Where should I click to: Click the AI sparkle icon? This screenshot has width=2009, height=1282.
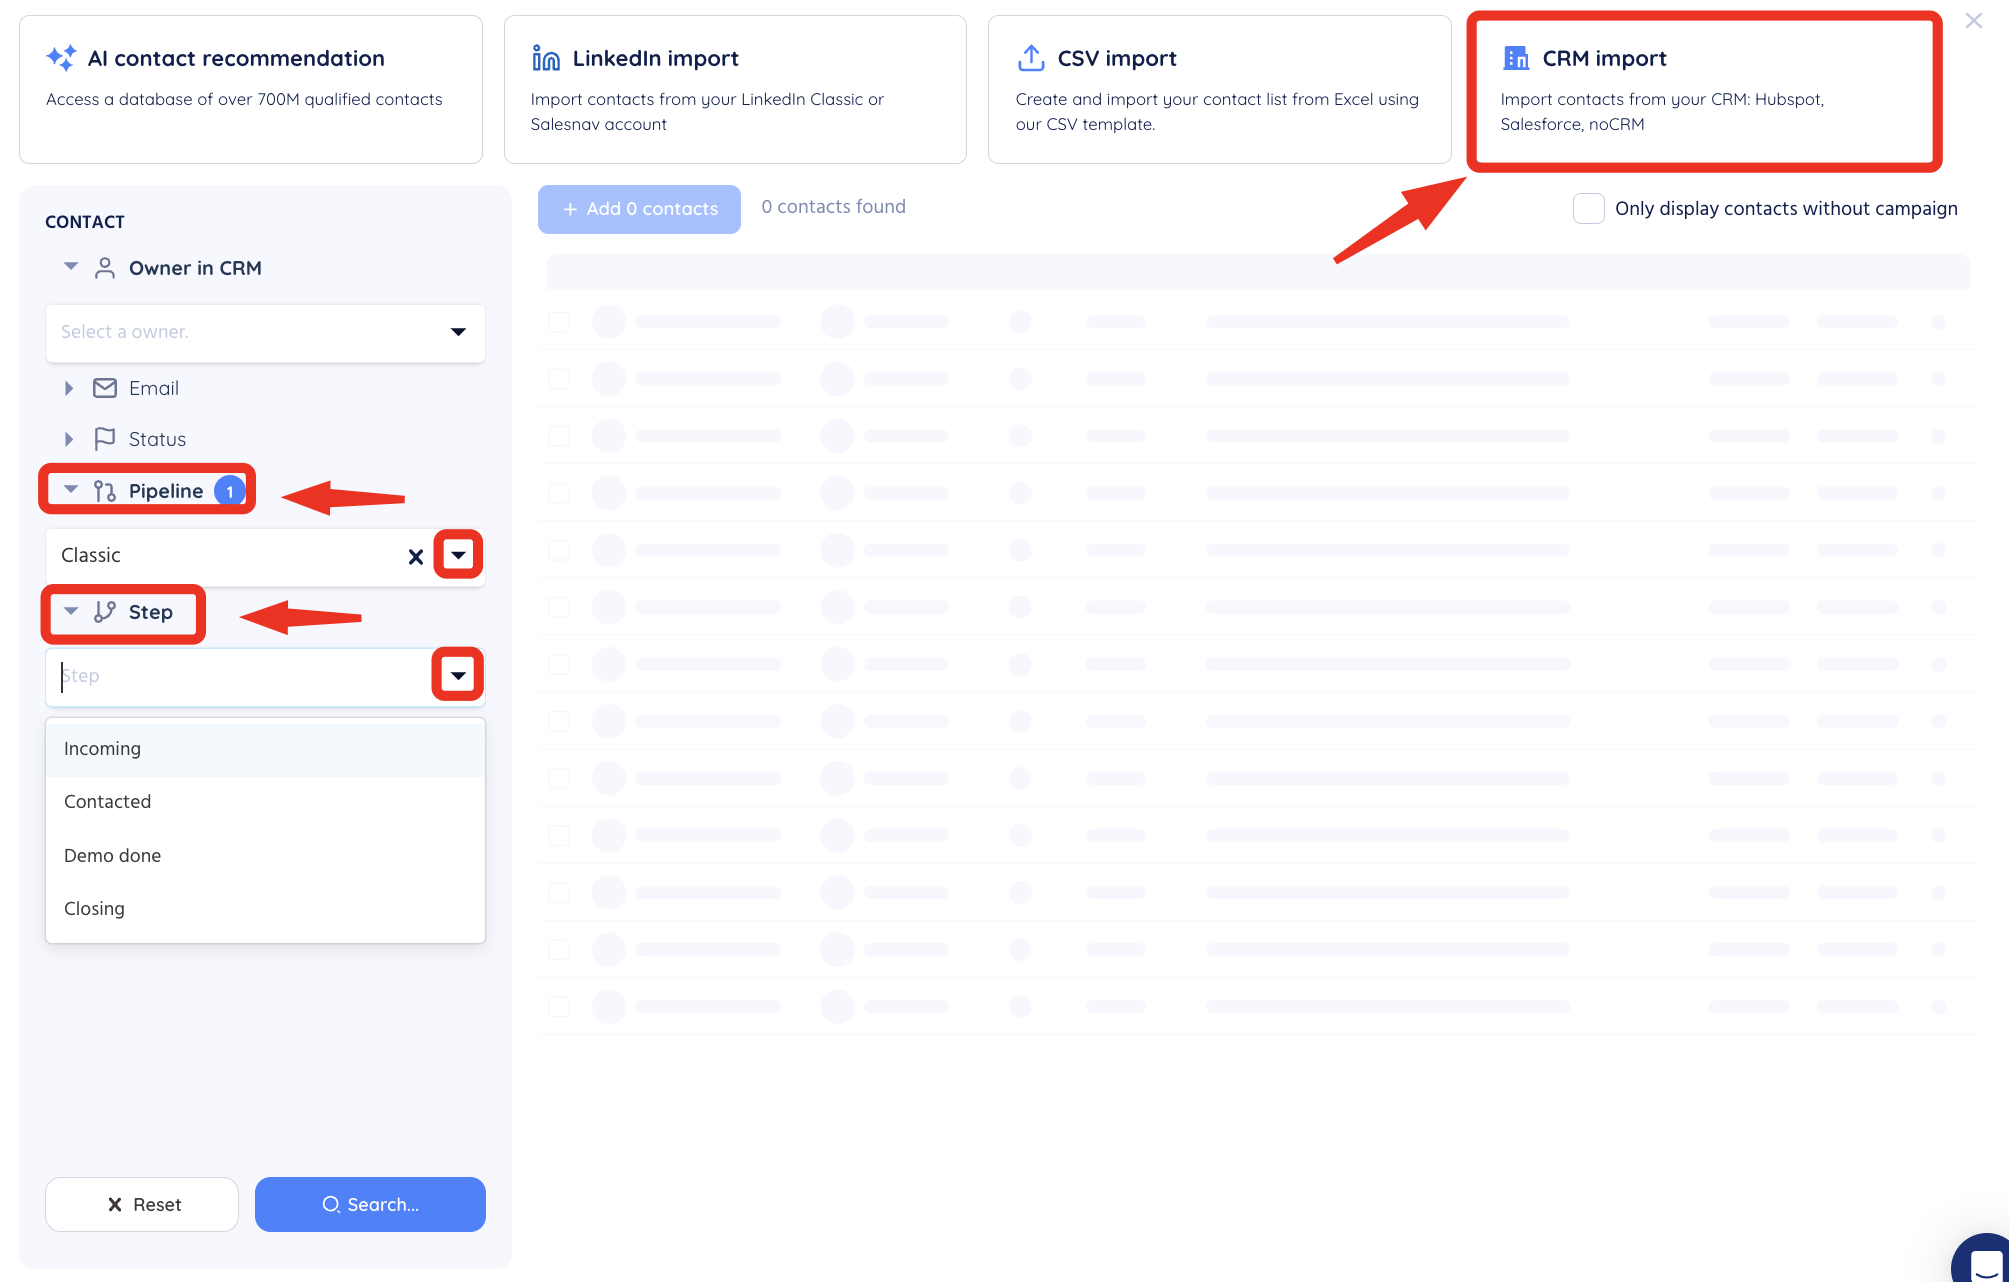(x=61, y=58)
